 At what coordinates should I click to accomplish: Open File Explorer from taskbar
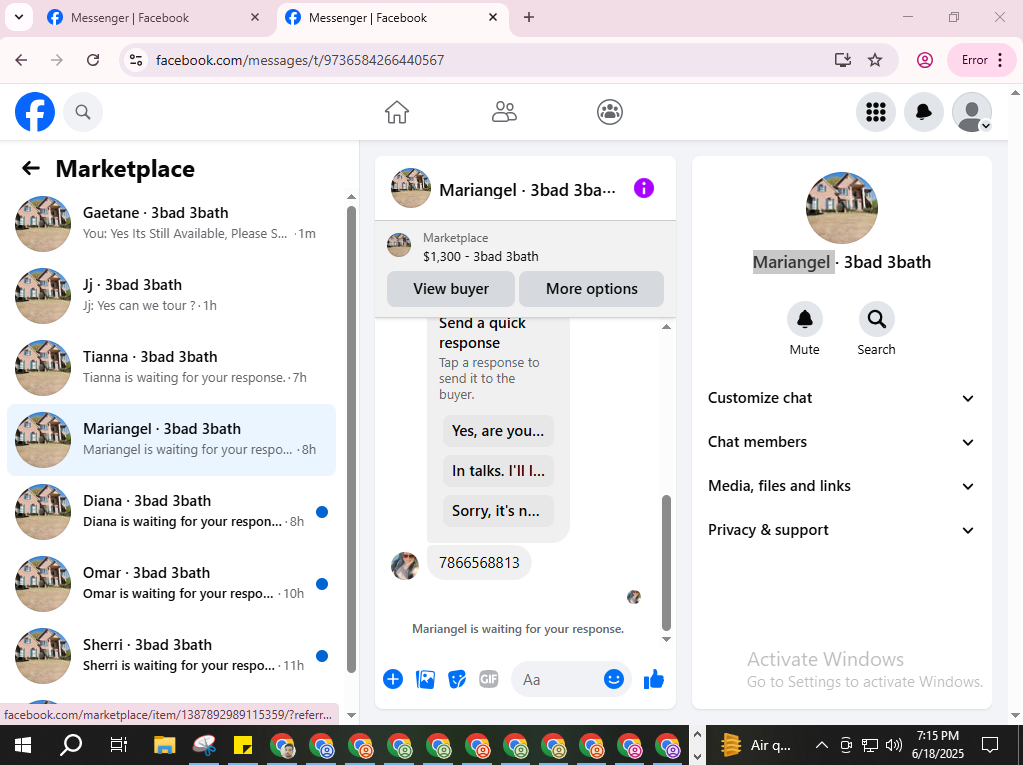point(164,745)
